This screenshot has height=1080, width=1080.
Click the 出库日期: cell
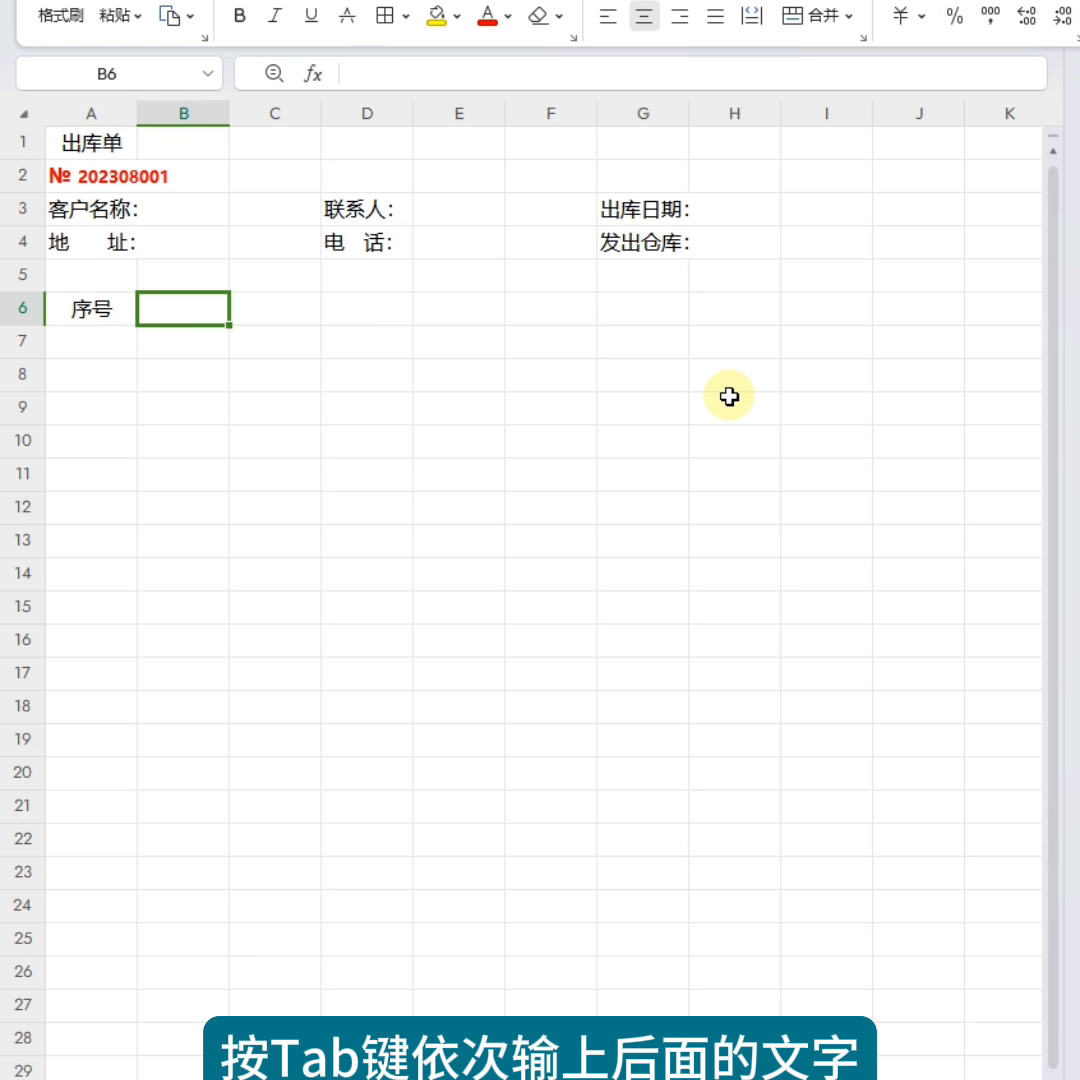click(645, 209)
